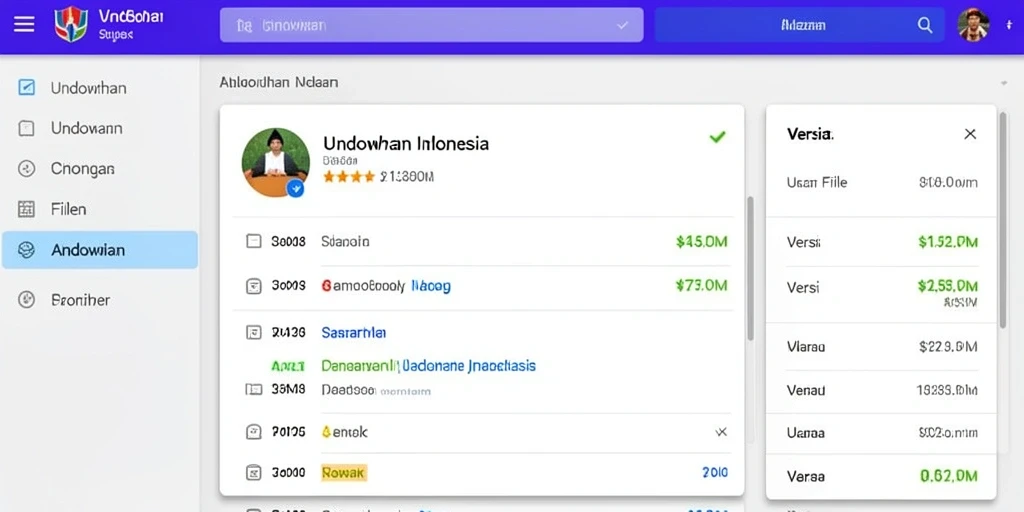Open the green Denaarvanli link
The image size is (1024, 512).
359,366
